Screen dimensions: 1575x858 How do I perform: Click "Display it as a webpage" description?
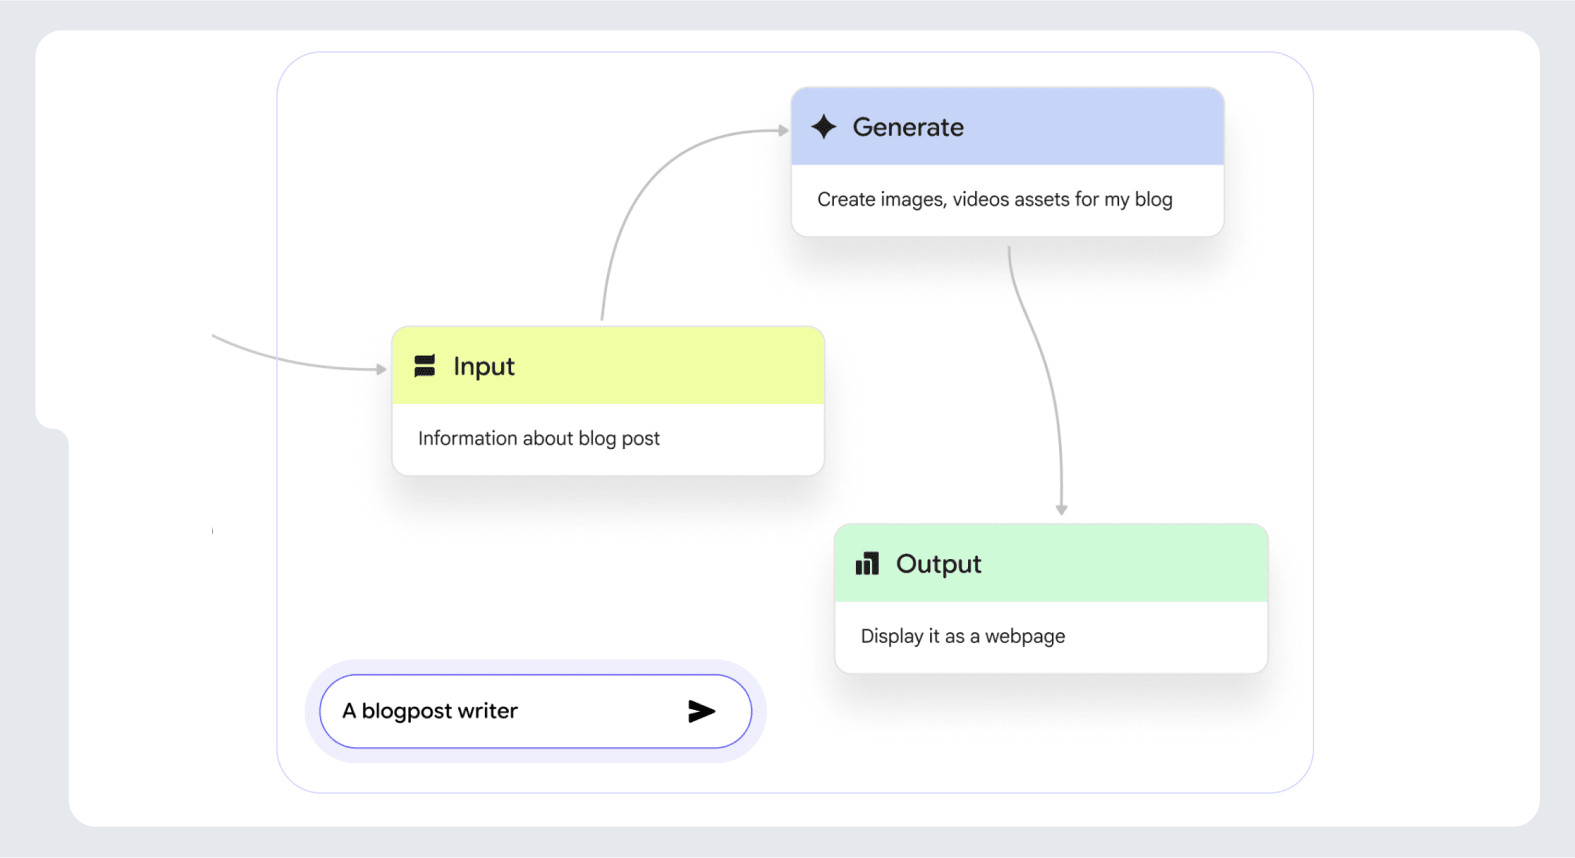point(963,637)
